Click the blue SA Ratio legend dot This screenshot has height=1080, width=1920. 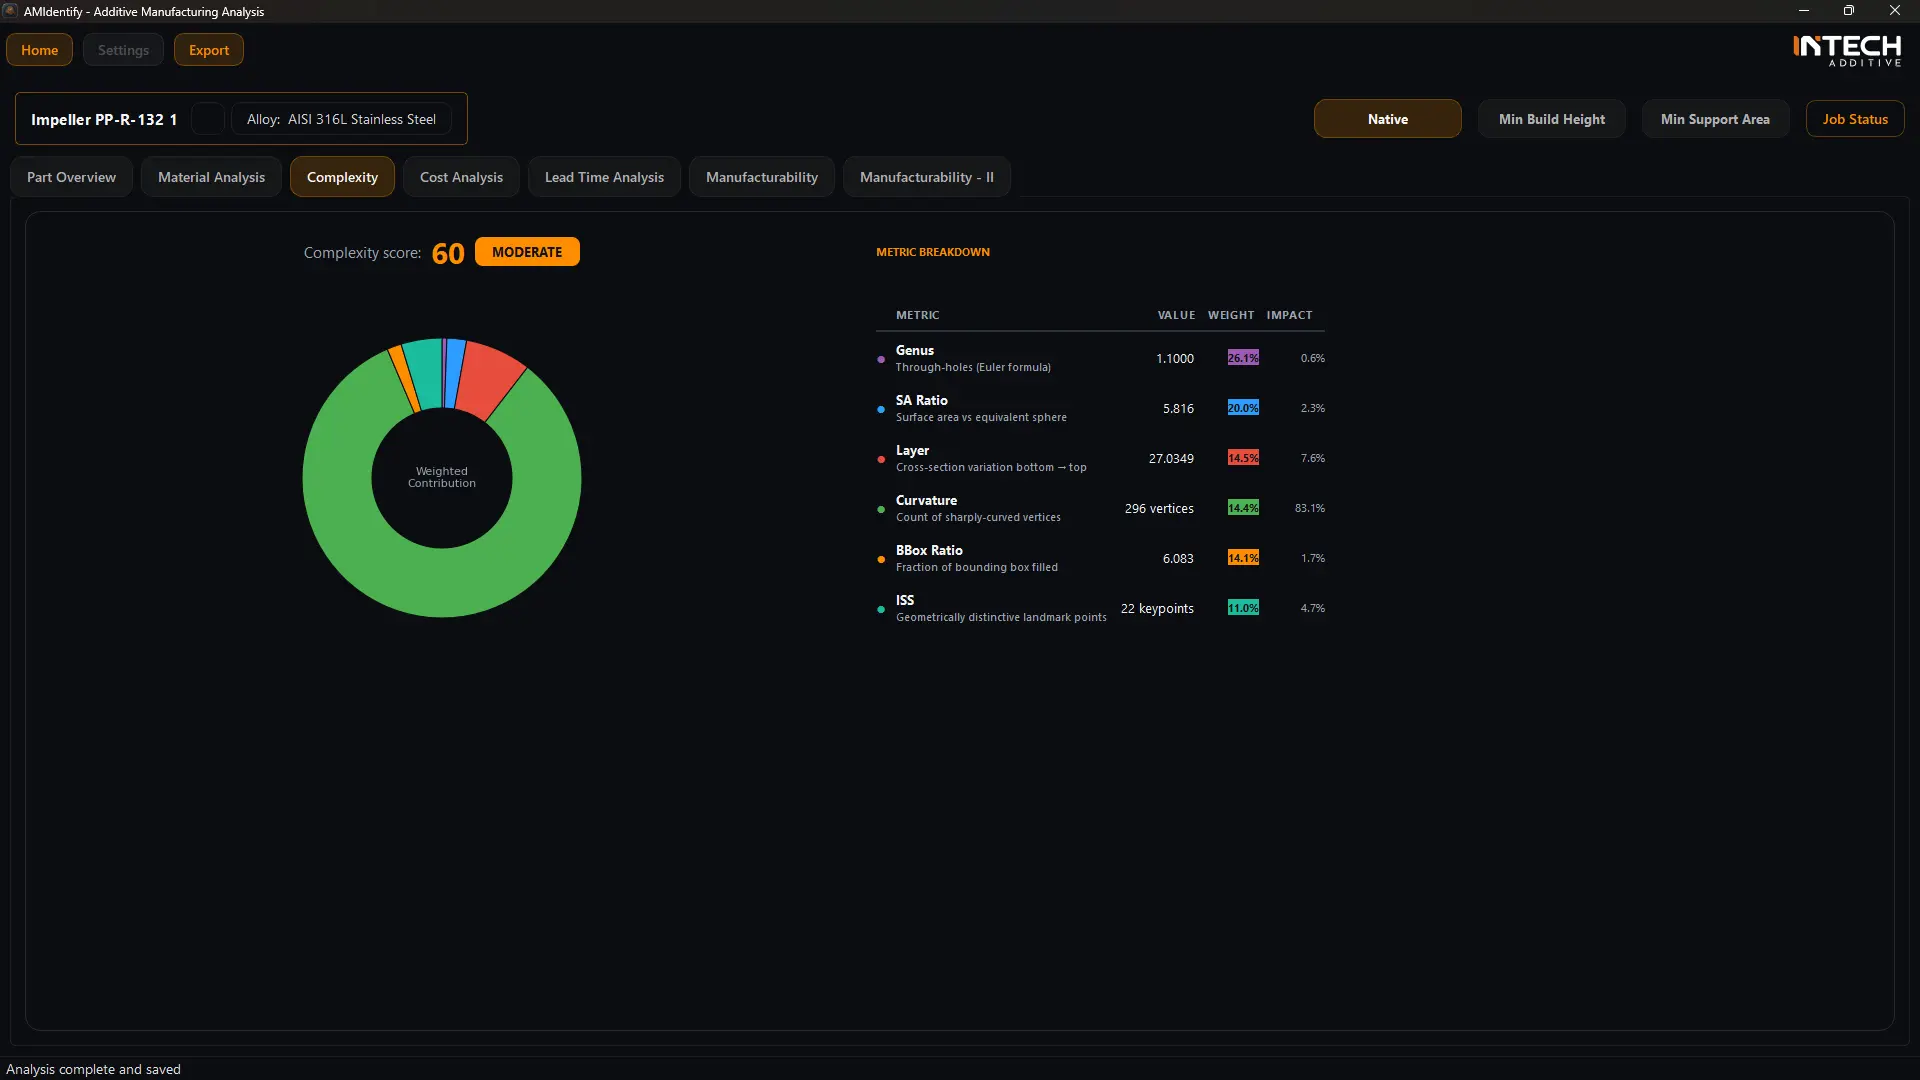tap(881, 409)
